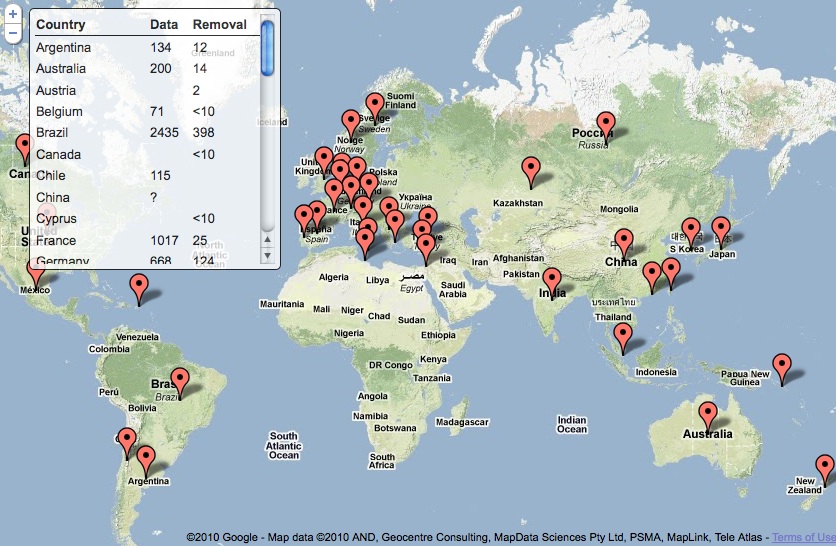This screenshot has width=836, height=546.
Task: Click the marker near Papua New Guinea
Action: [782, 366]
